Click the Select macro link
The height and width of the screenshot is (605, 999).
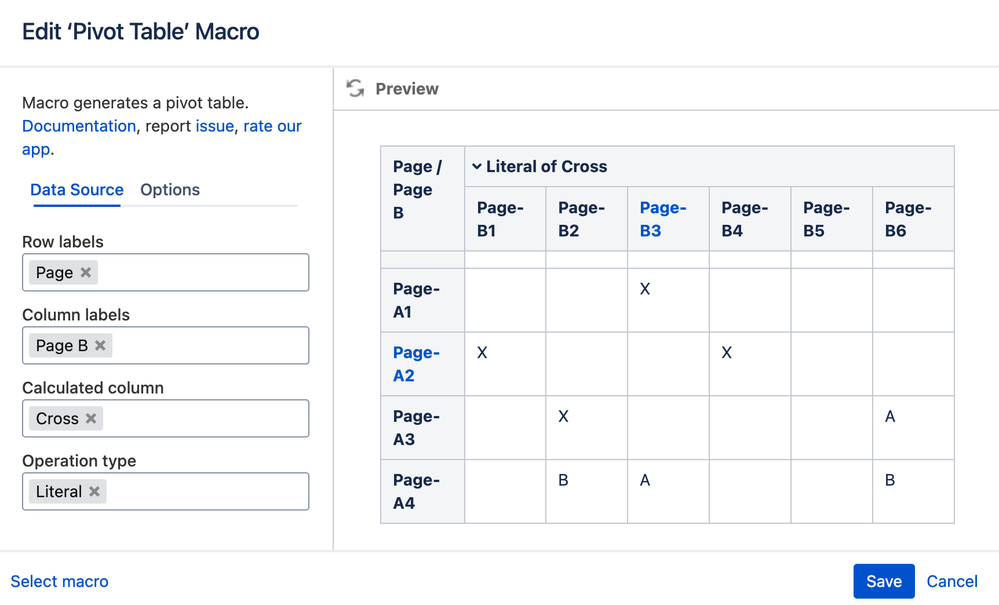[x=60, y=581]
